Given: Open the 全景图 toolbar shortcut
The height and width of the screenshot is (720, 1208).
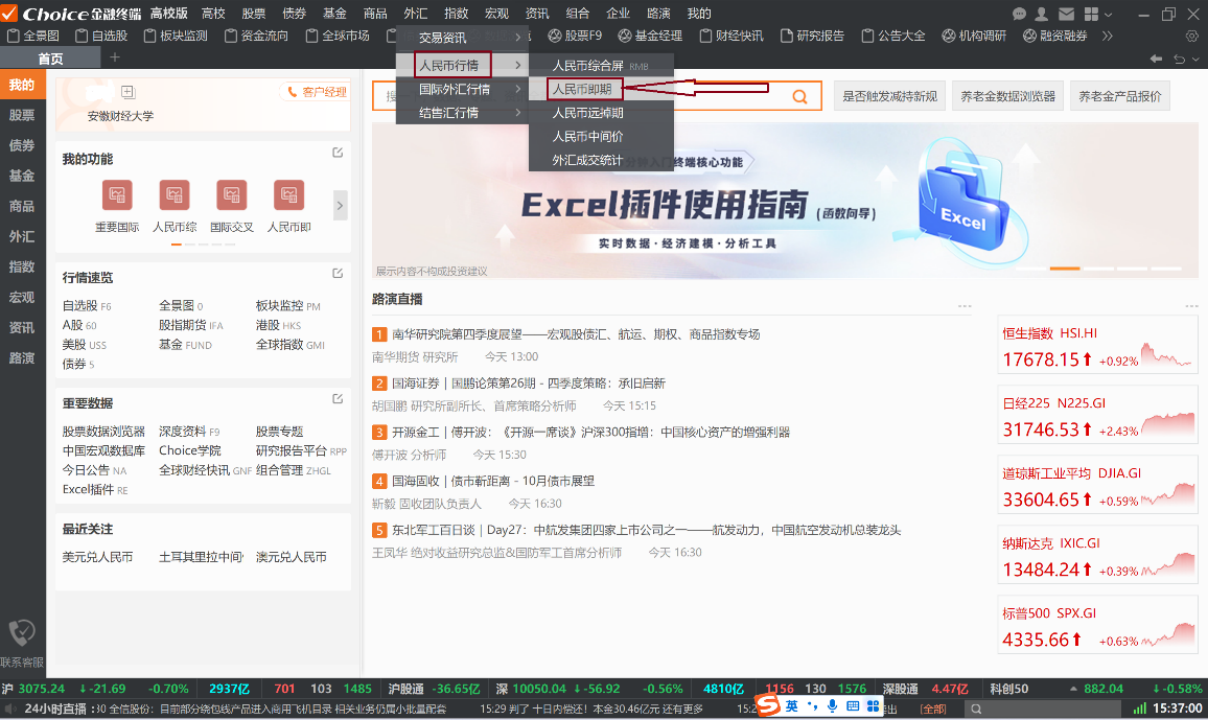Looking at the screenshot, I should tap(33, 36).
